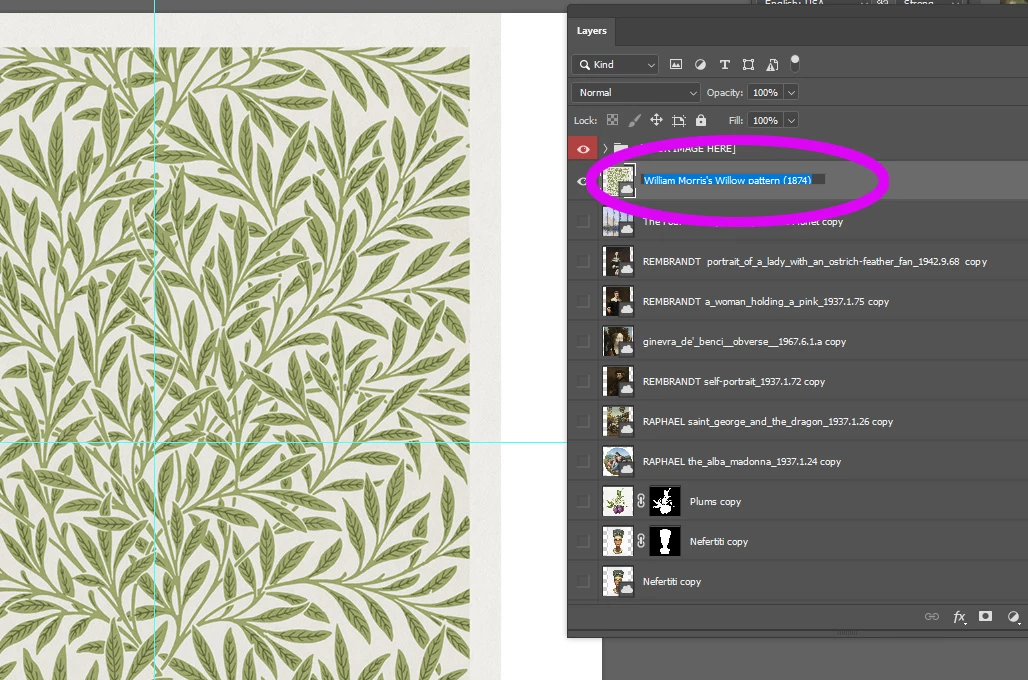Select the Willow pattern layer thumbnail
Image resolution: width=1028 pixels, height=680 pixels.
click(x=618, y=181)
